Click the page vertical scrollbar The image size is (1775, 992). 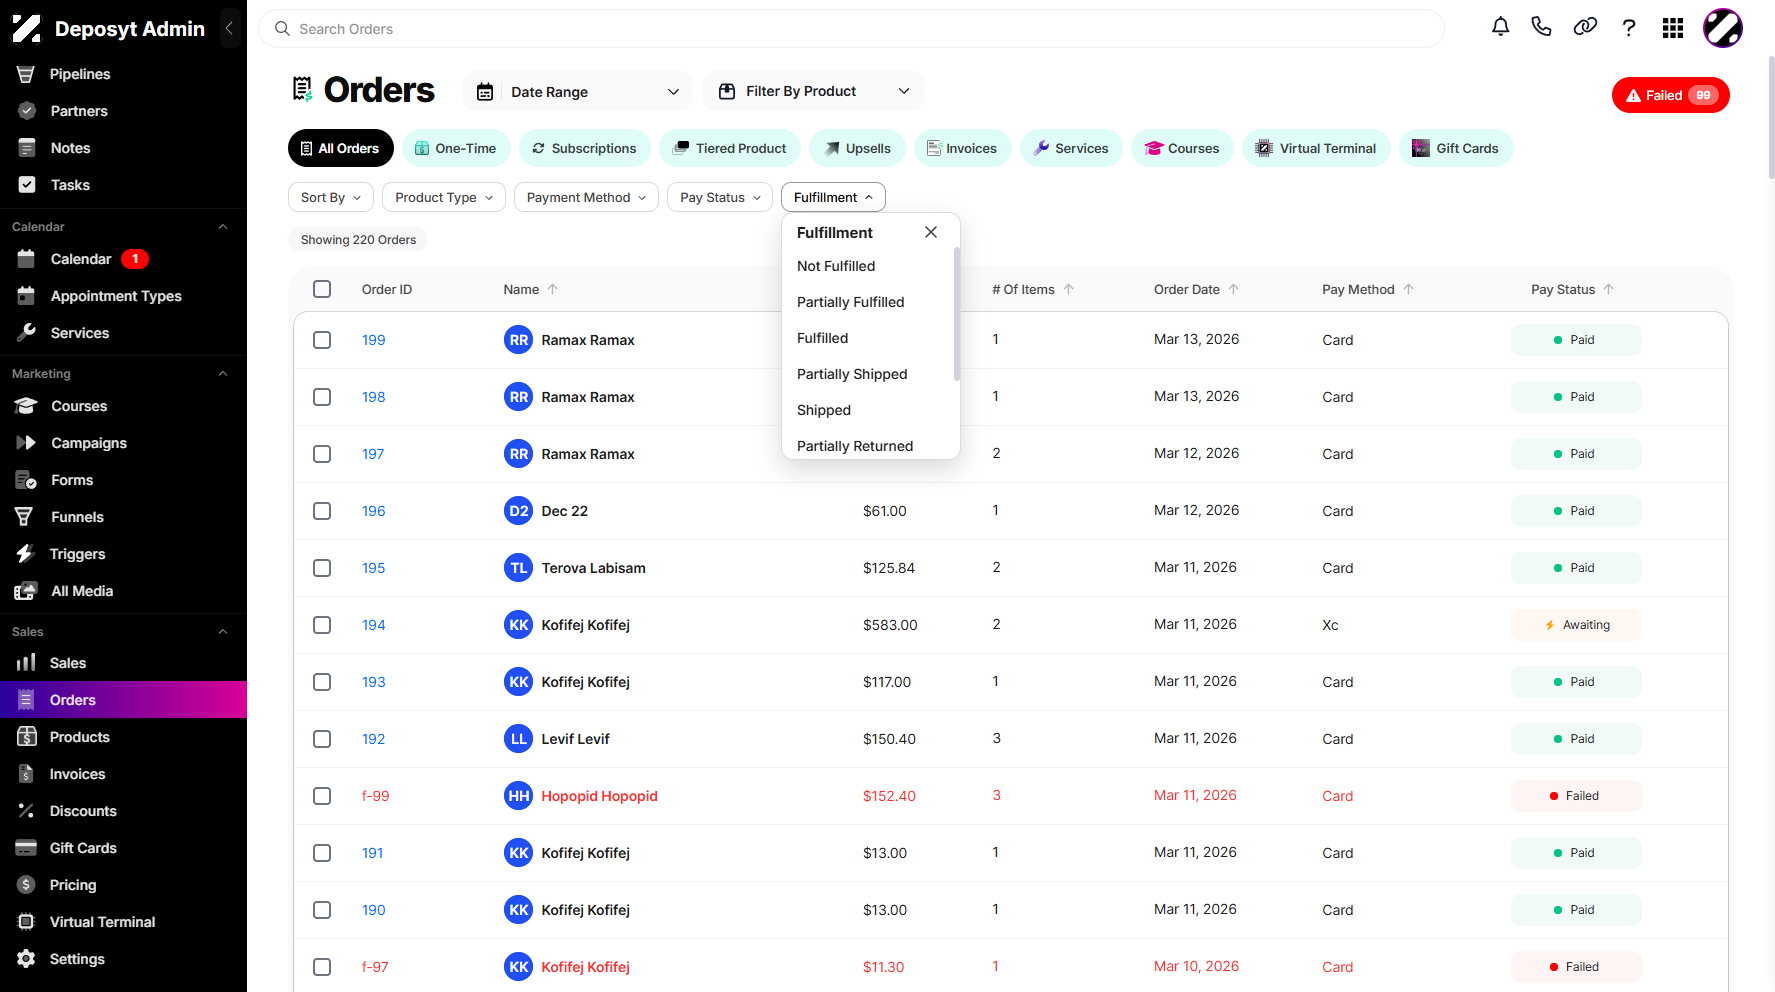tap(1771, 117)
